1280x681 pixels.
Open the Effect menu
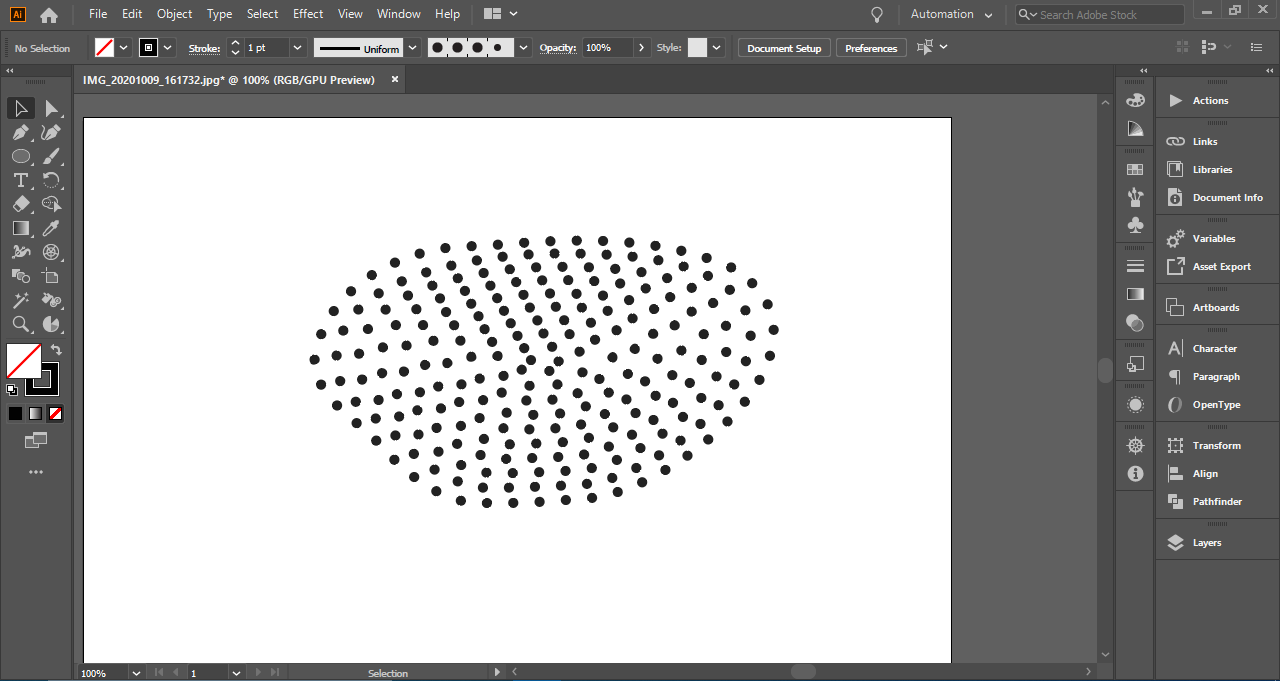[308, 14]
